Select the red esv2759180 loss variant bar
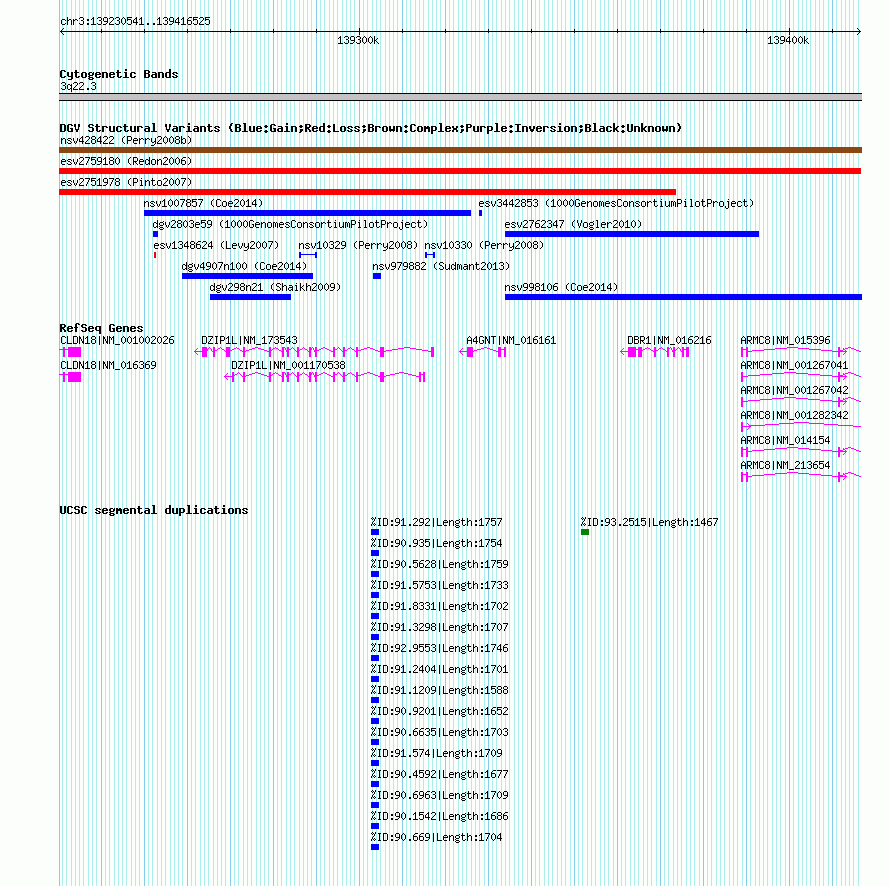Screen dimensions: 890x886 [460, 171]
